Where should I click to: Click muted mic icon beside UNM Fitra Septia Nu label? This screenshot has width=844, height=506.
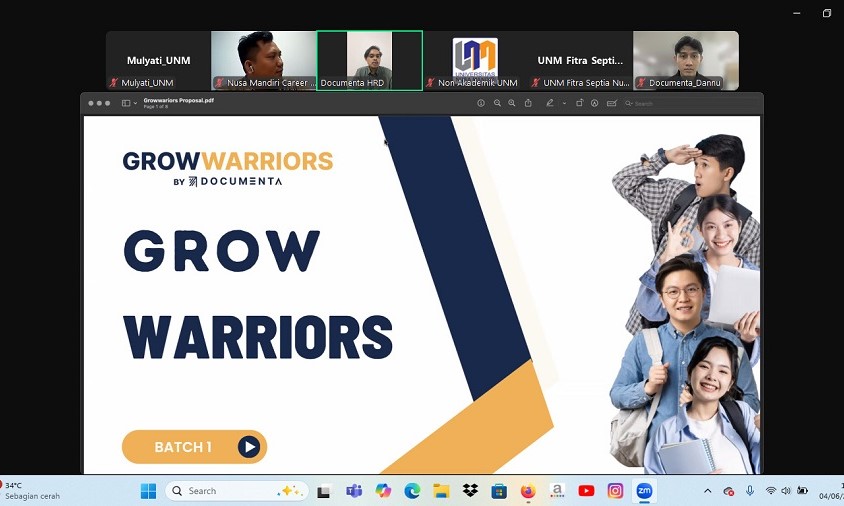click(536, 82)
